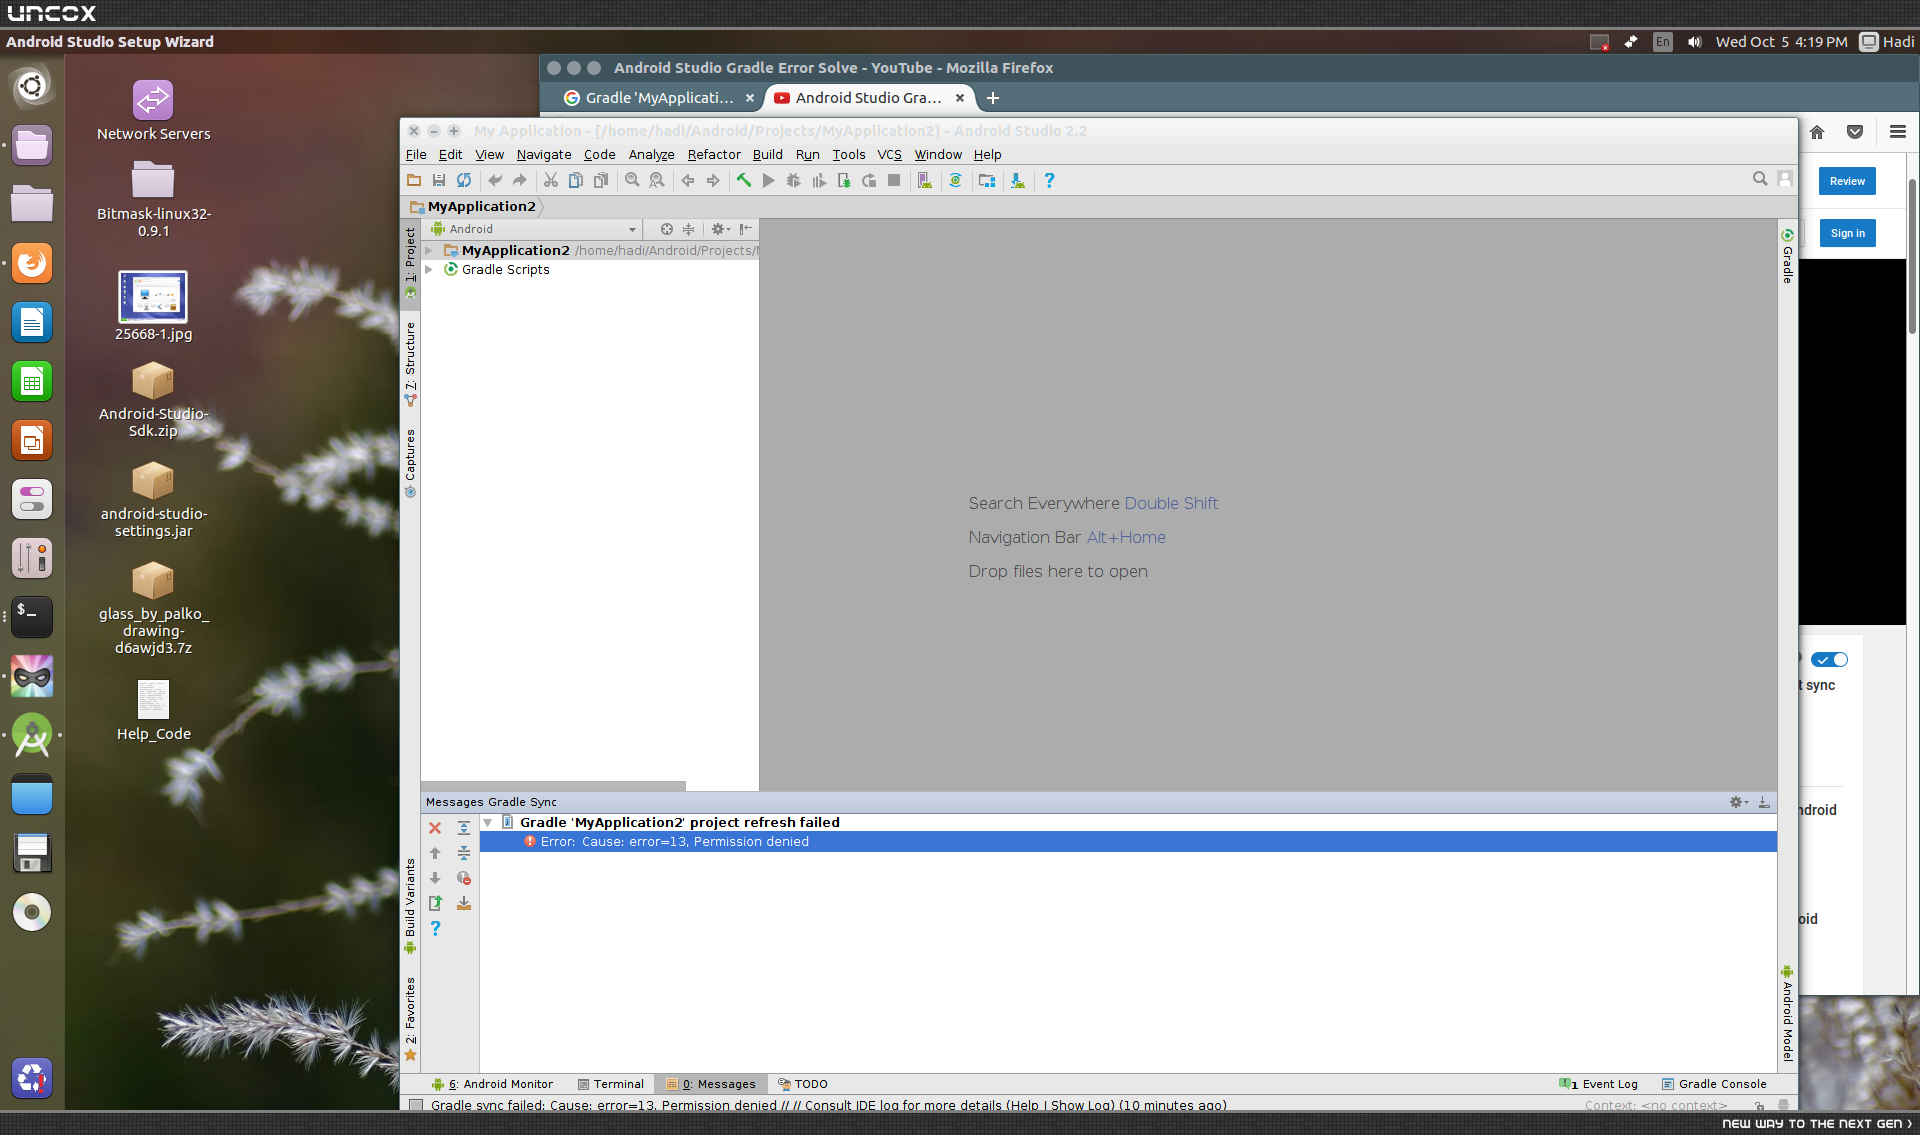Click the Copy icon in the toolbar
Image resolution: width=1920 pixels, height=1135 pixels.
click(576, 180)
